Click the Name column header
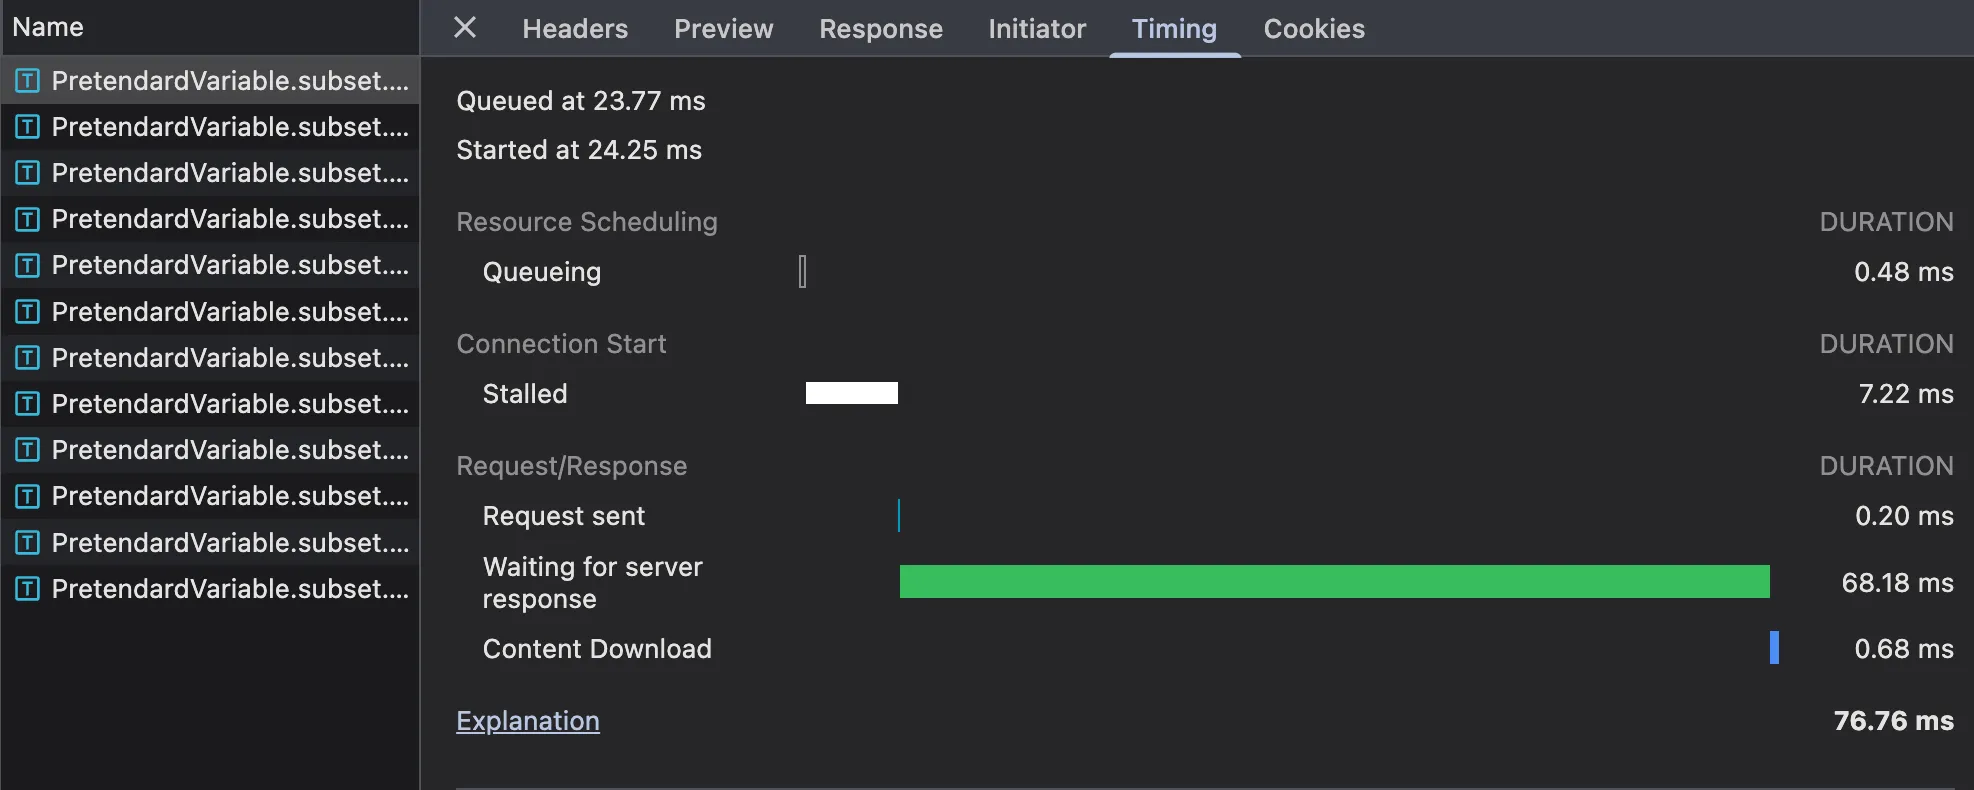The image size is (1974, 790). click(x=48, y=27)
